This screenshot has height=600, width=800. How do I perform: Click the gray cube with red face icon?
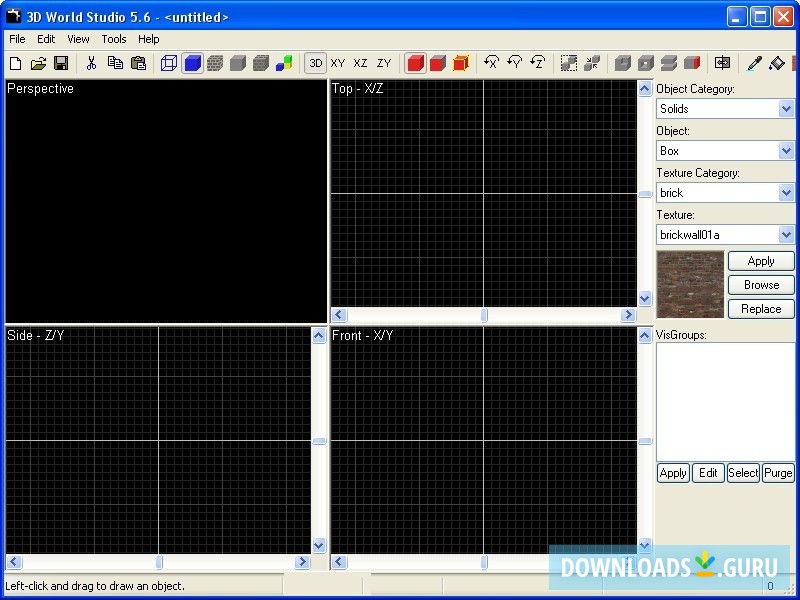[692, 63]
